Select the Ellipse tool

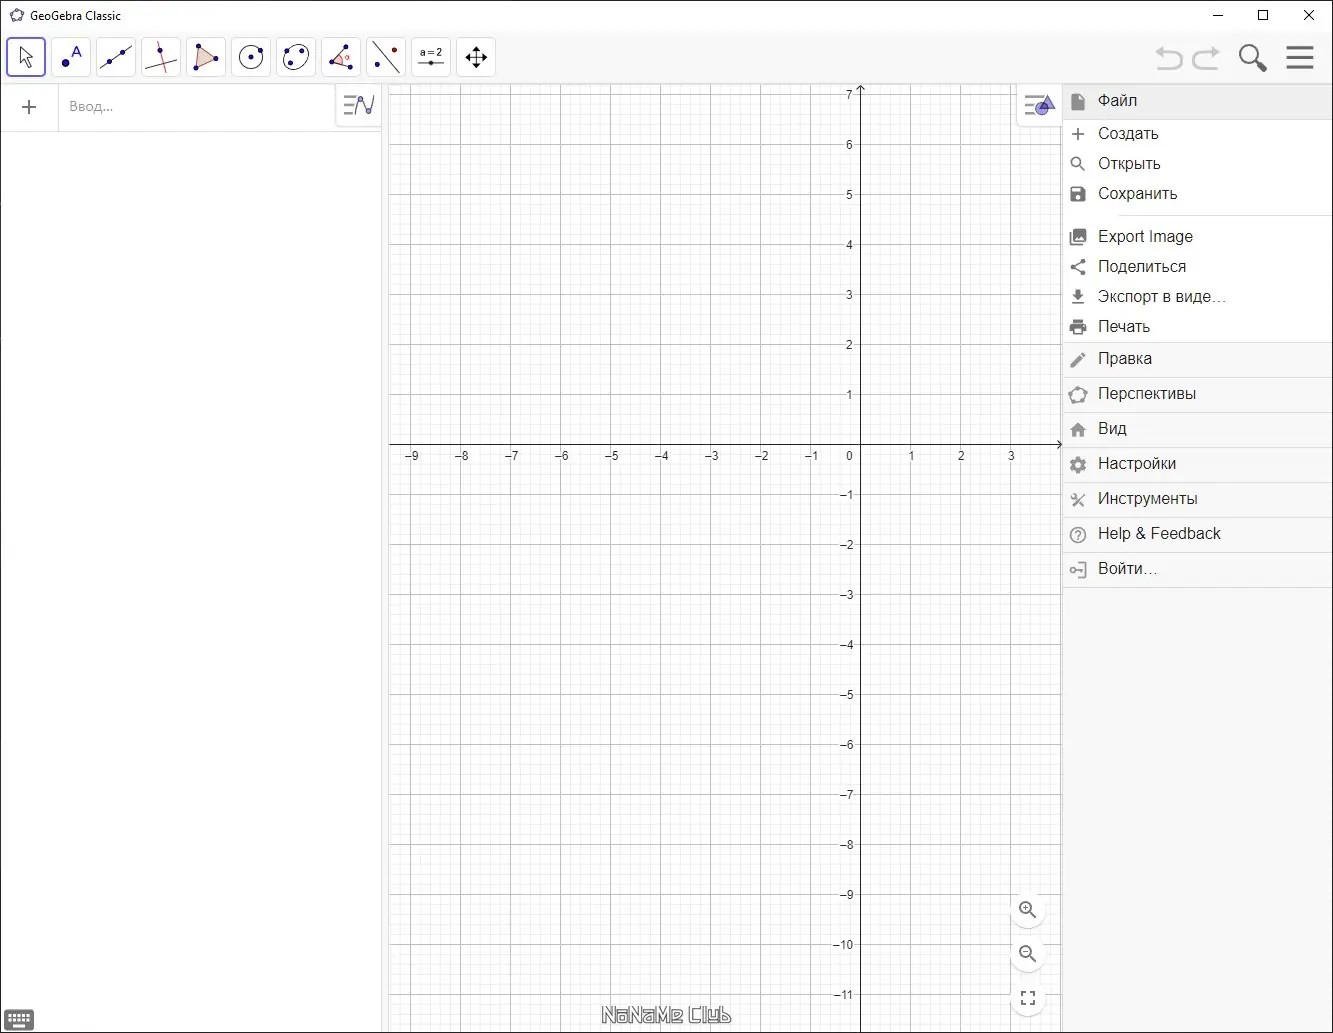tap(296, 57)
